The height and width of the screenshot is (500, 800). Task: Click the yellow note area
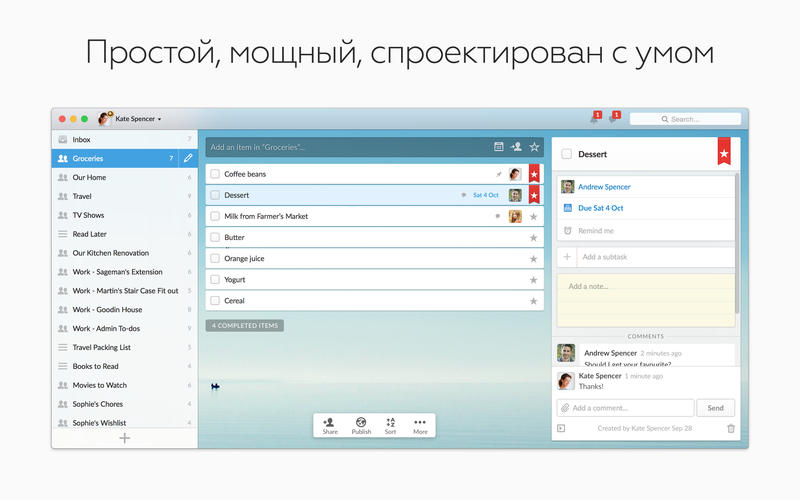point(647,300)
